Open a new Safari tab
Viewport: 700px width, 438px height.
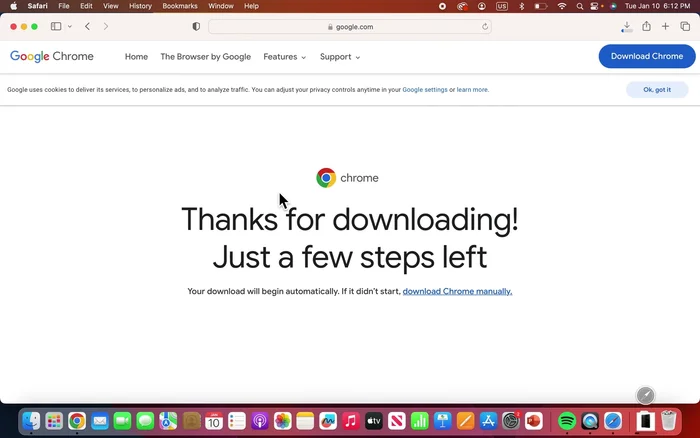coord(665,26)
